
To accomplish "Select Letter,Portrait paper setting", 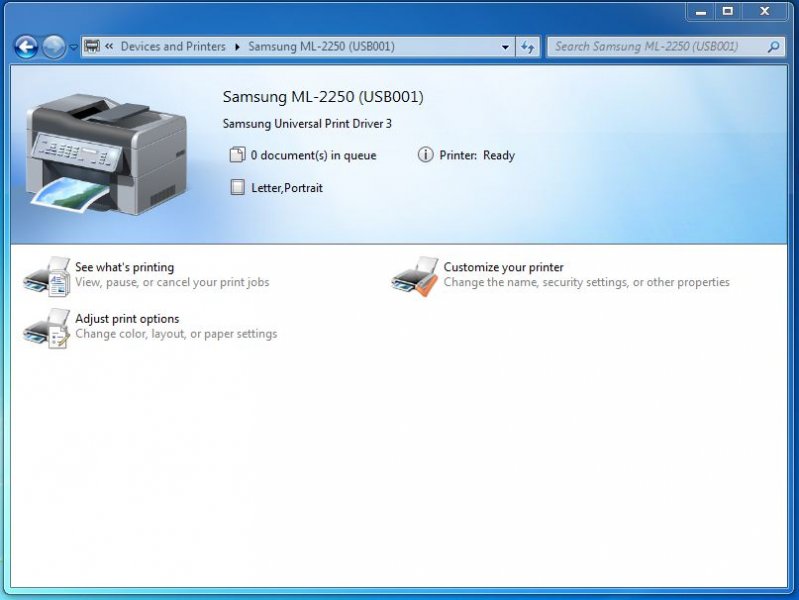I will (x=287, y=188).
